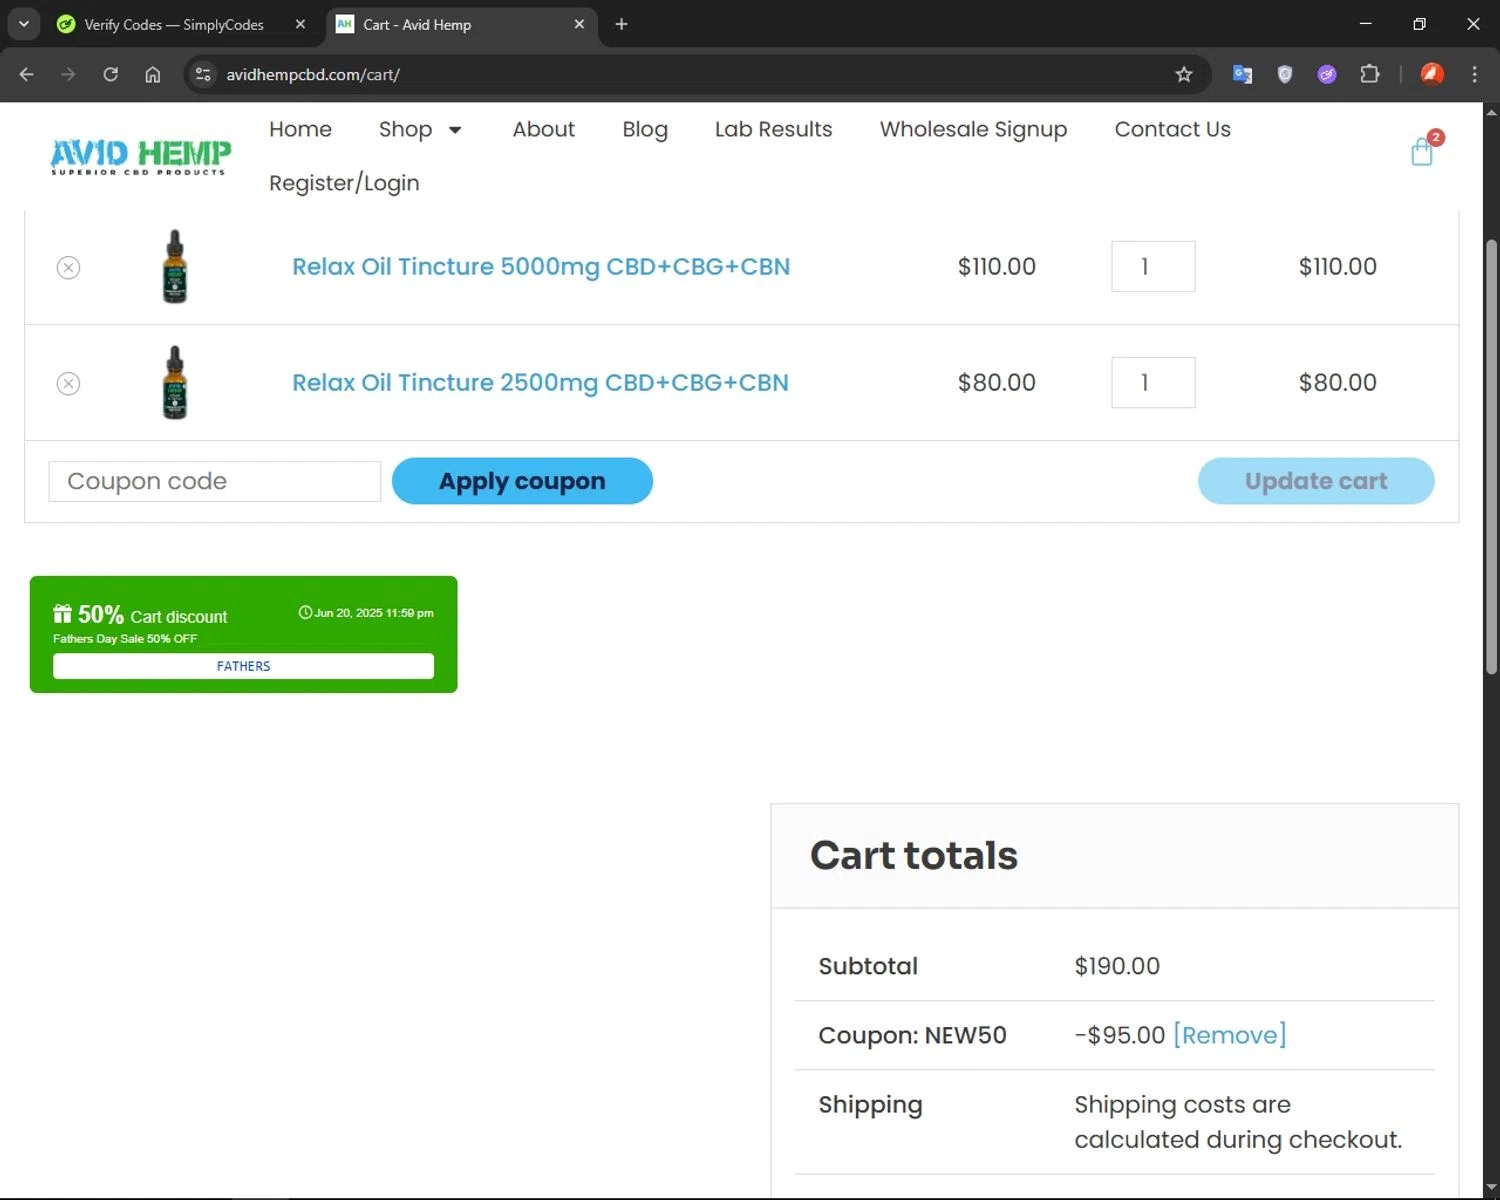Open a new browser tab
The width and height of the screenshot is (1500, 1200).
pos(621,24)
